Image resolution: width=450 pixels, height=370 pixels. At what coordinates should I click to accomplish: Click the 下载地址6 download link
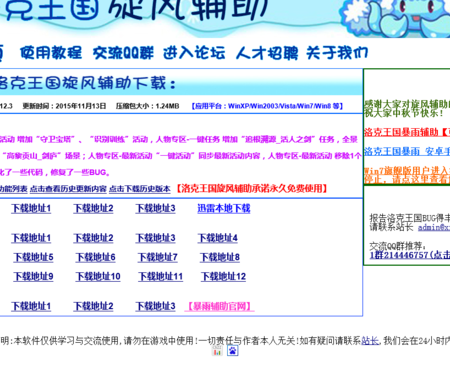coord(95,257)
